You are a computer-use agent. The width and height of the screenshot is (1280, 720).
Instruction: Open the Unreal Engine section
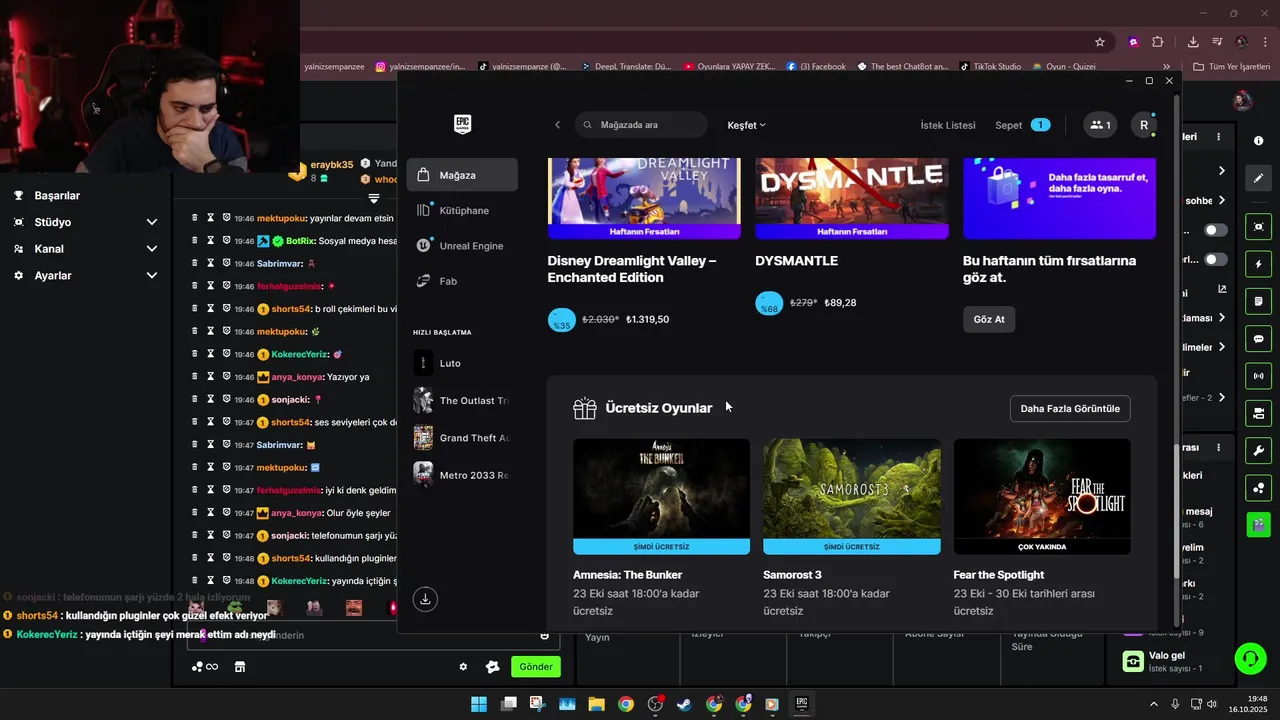pos(462,246)
